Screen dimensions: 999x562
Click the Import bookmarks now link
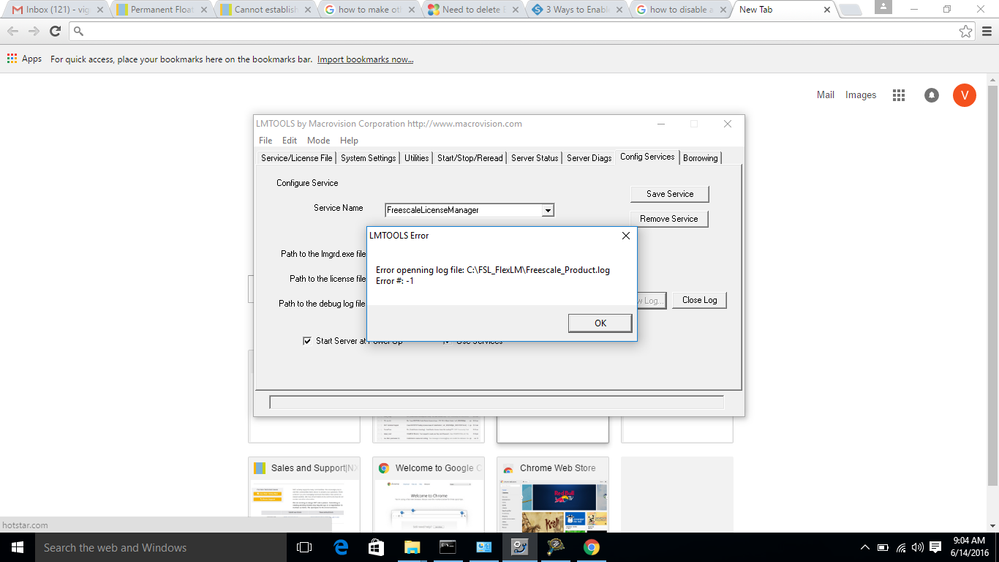click(365, 59)
